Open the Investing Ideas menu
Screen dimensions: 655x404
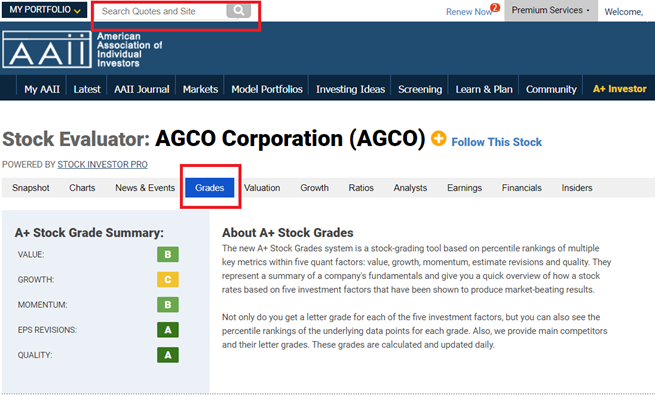coord(350,89)
